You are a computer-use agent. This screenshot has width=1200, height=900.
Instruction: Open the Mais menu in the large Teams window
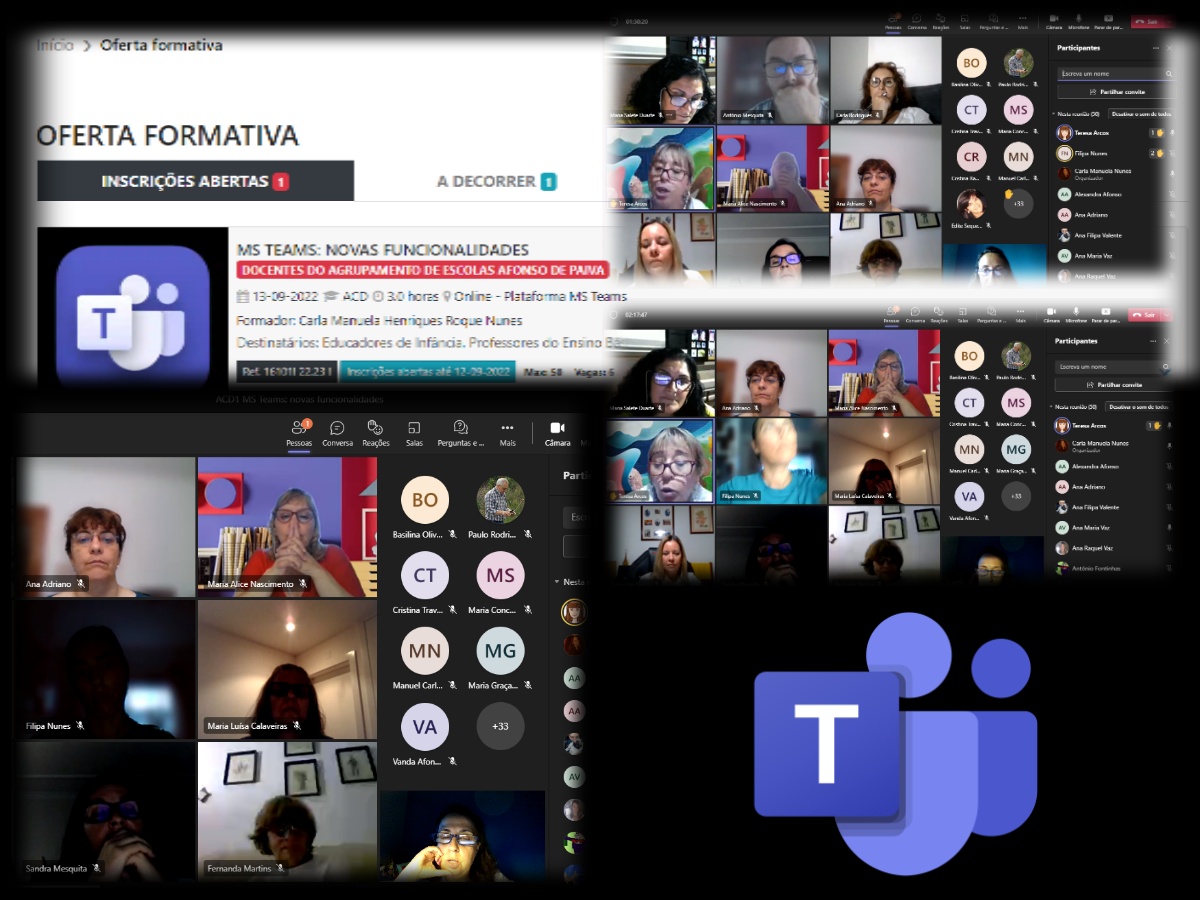pyautogui.click(x=508, y=433)
